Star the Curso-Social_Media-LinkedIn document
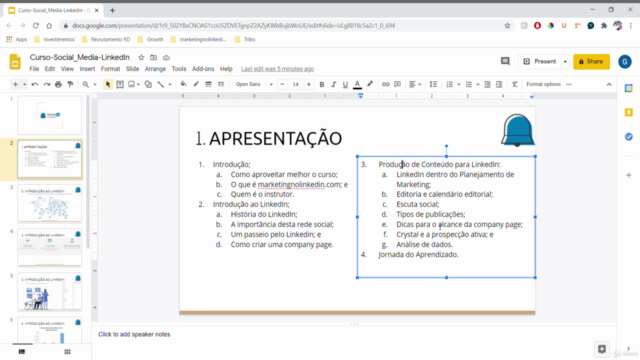 click(141, 58)
